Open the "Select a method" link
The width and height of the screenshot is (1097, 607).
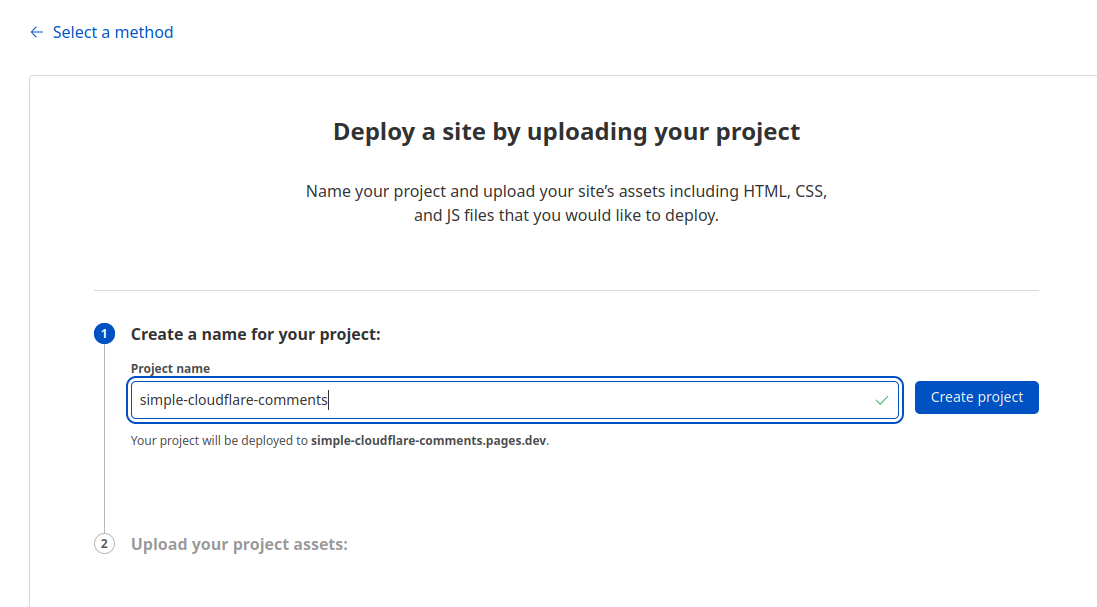tap(113, 32)
